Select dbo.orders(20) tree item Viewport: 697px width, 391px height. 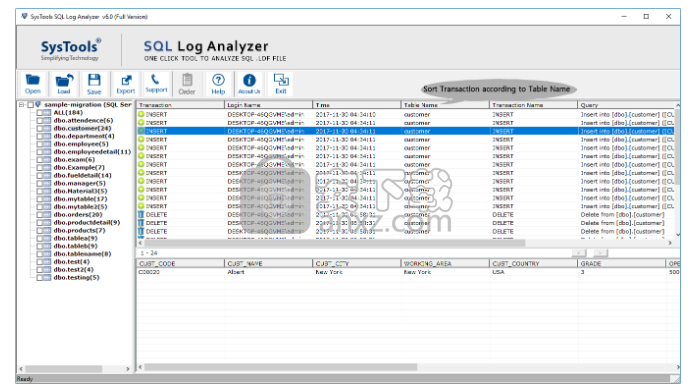pos(78,215)
